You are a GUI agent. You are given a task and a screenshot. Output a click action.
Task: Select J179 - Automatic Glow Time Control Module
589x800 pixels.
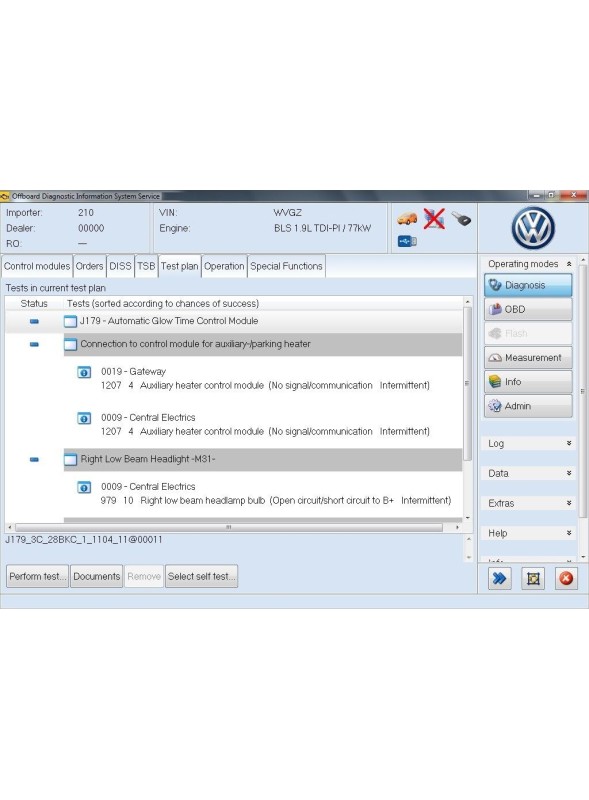pyautogui.click(x=169, y=321)
